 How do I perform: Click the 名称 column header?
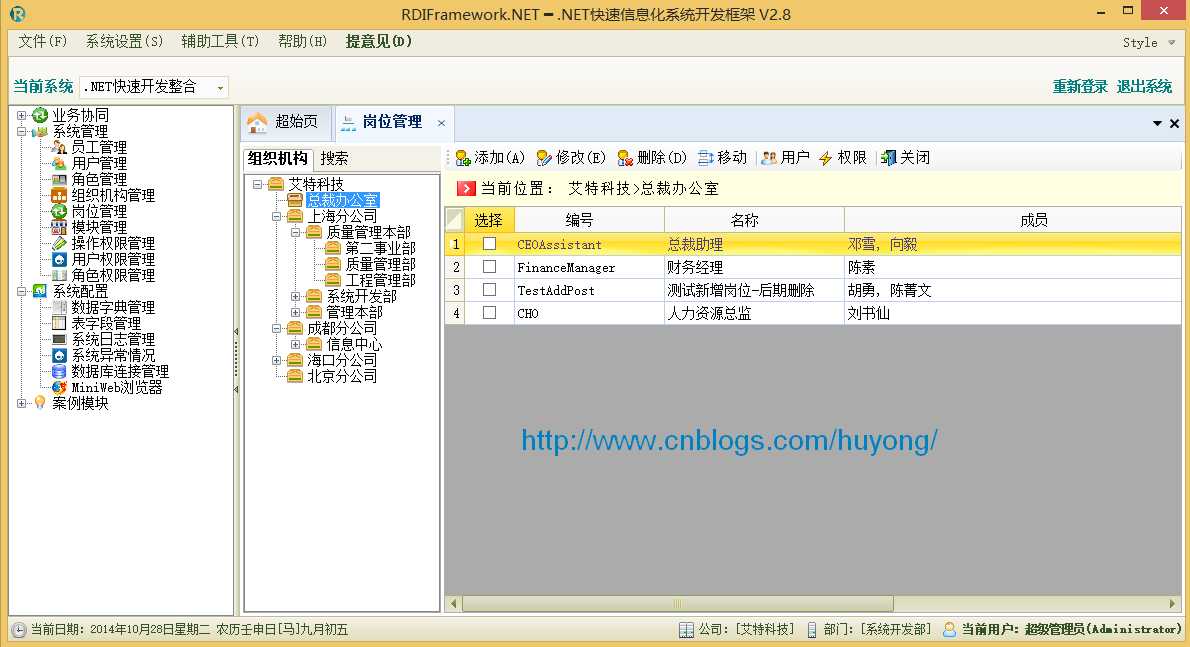coord(754,220)
